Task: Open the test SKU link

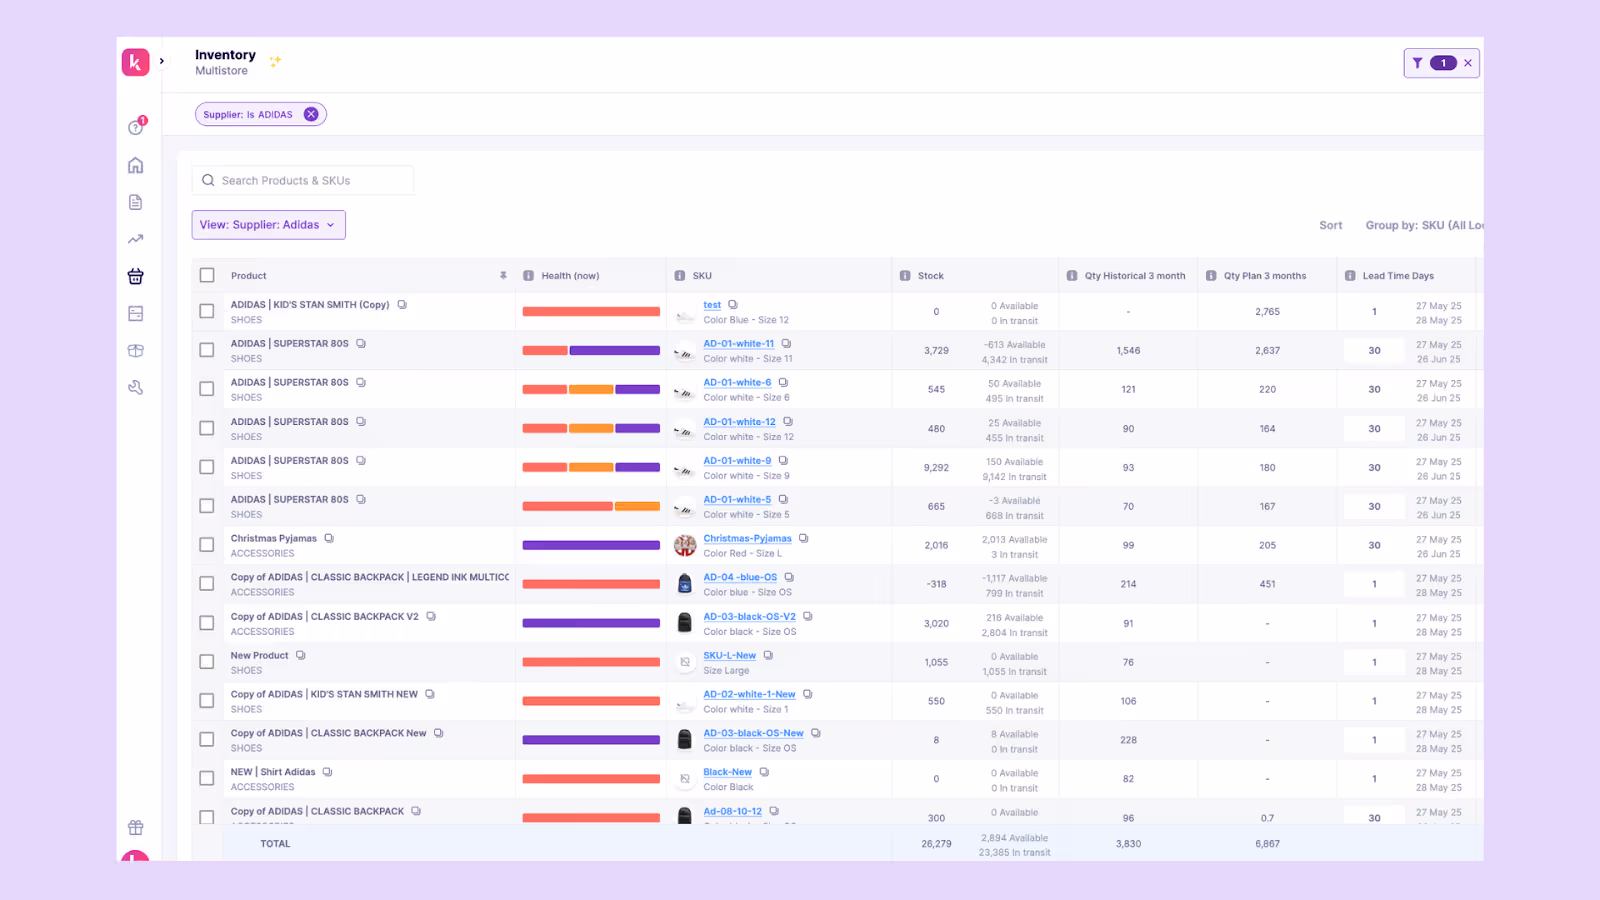Action: coord(712,305)
